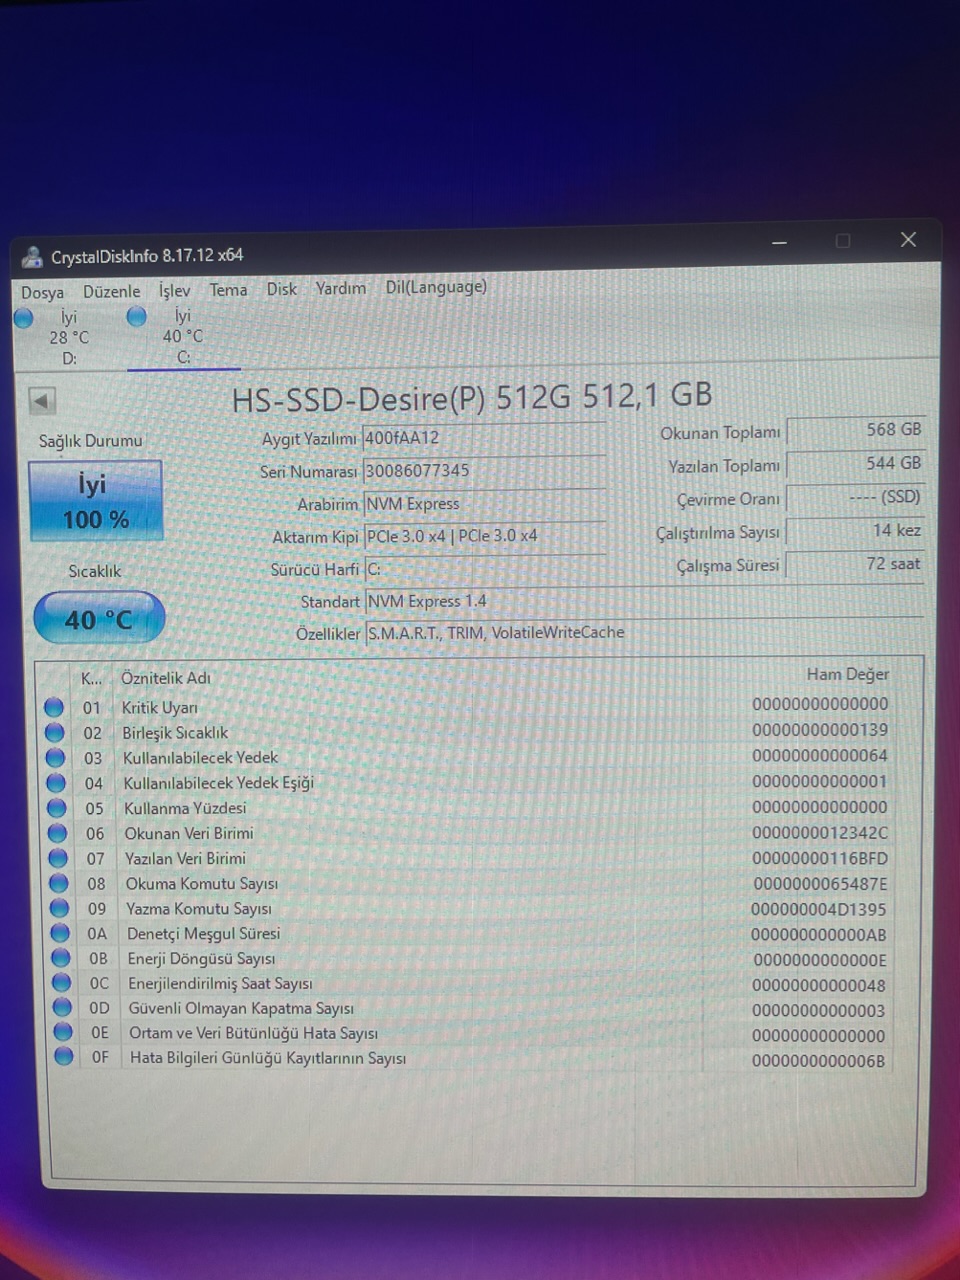
Task: Click status icon for Kullanılabilecek Yedek row 03
Action: coord(56,758)
